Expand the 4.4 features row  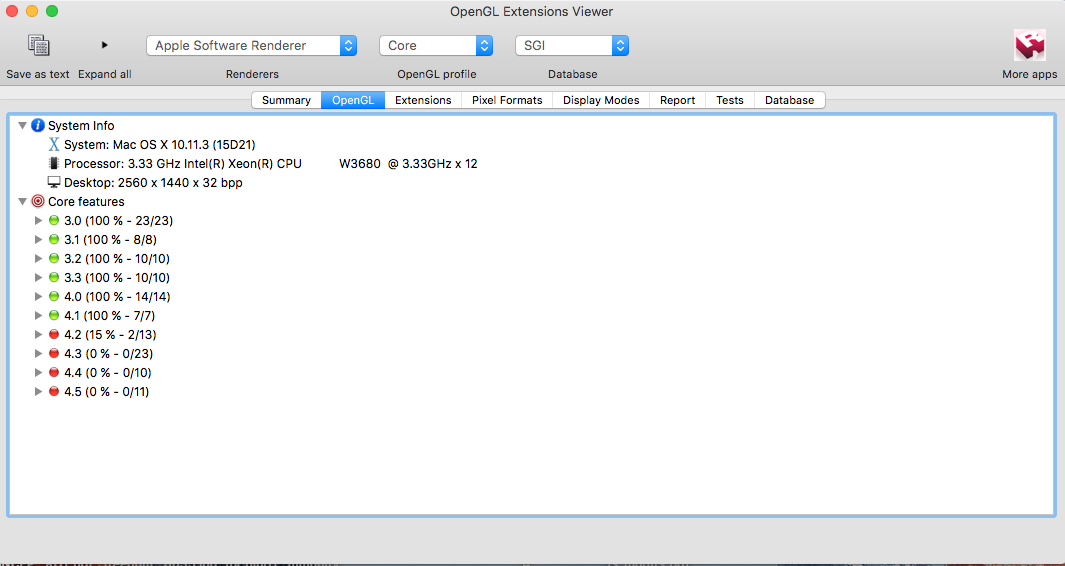(x=39, y=373)
